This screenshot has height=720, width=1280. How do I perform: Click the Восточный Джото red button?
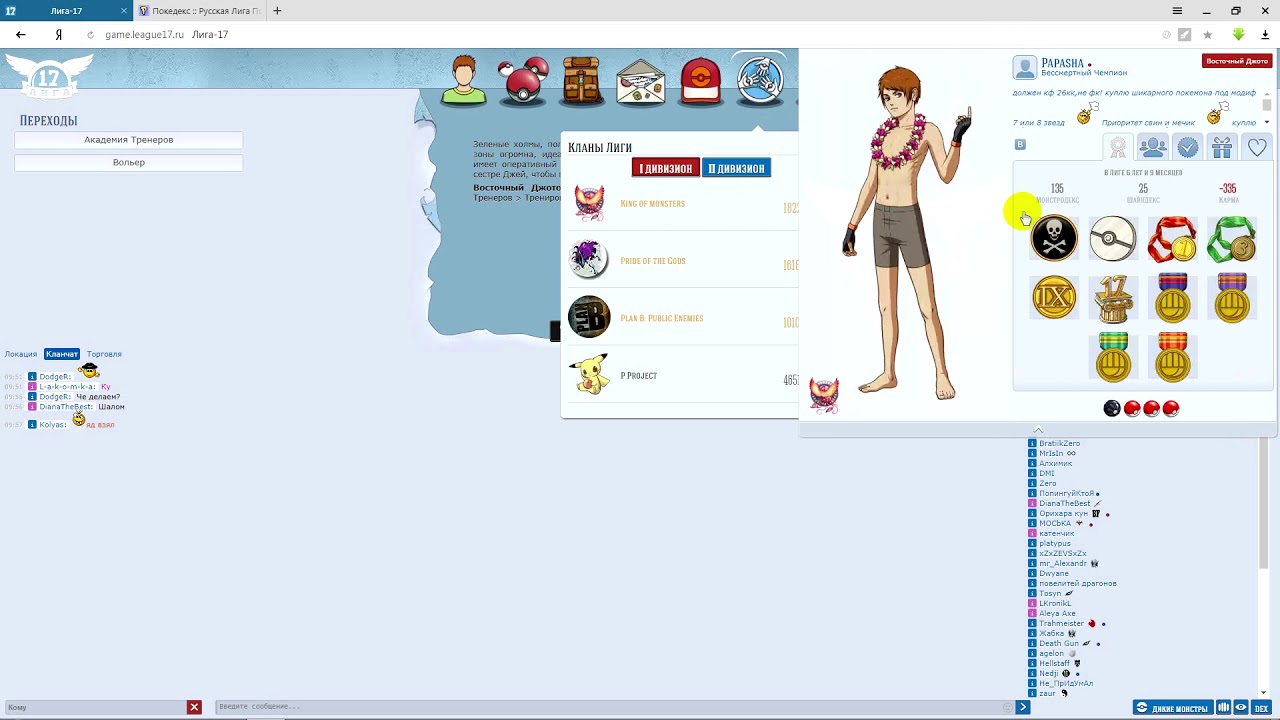point(1237,61)
